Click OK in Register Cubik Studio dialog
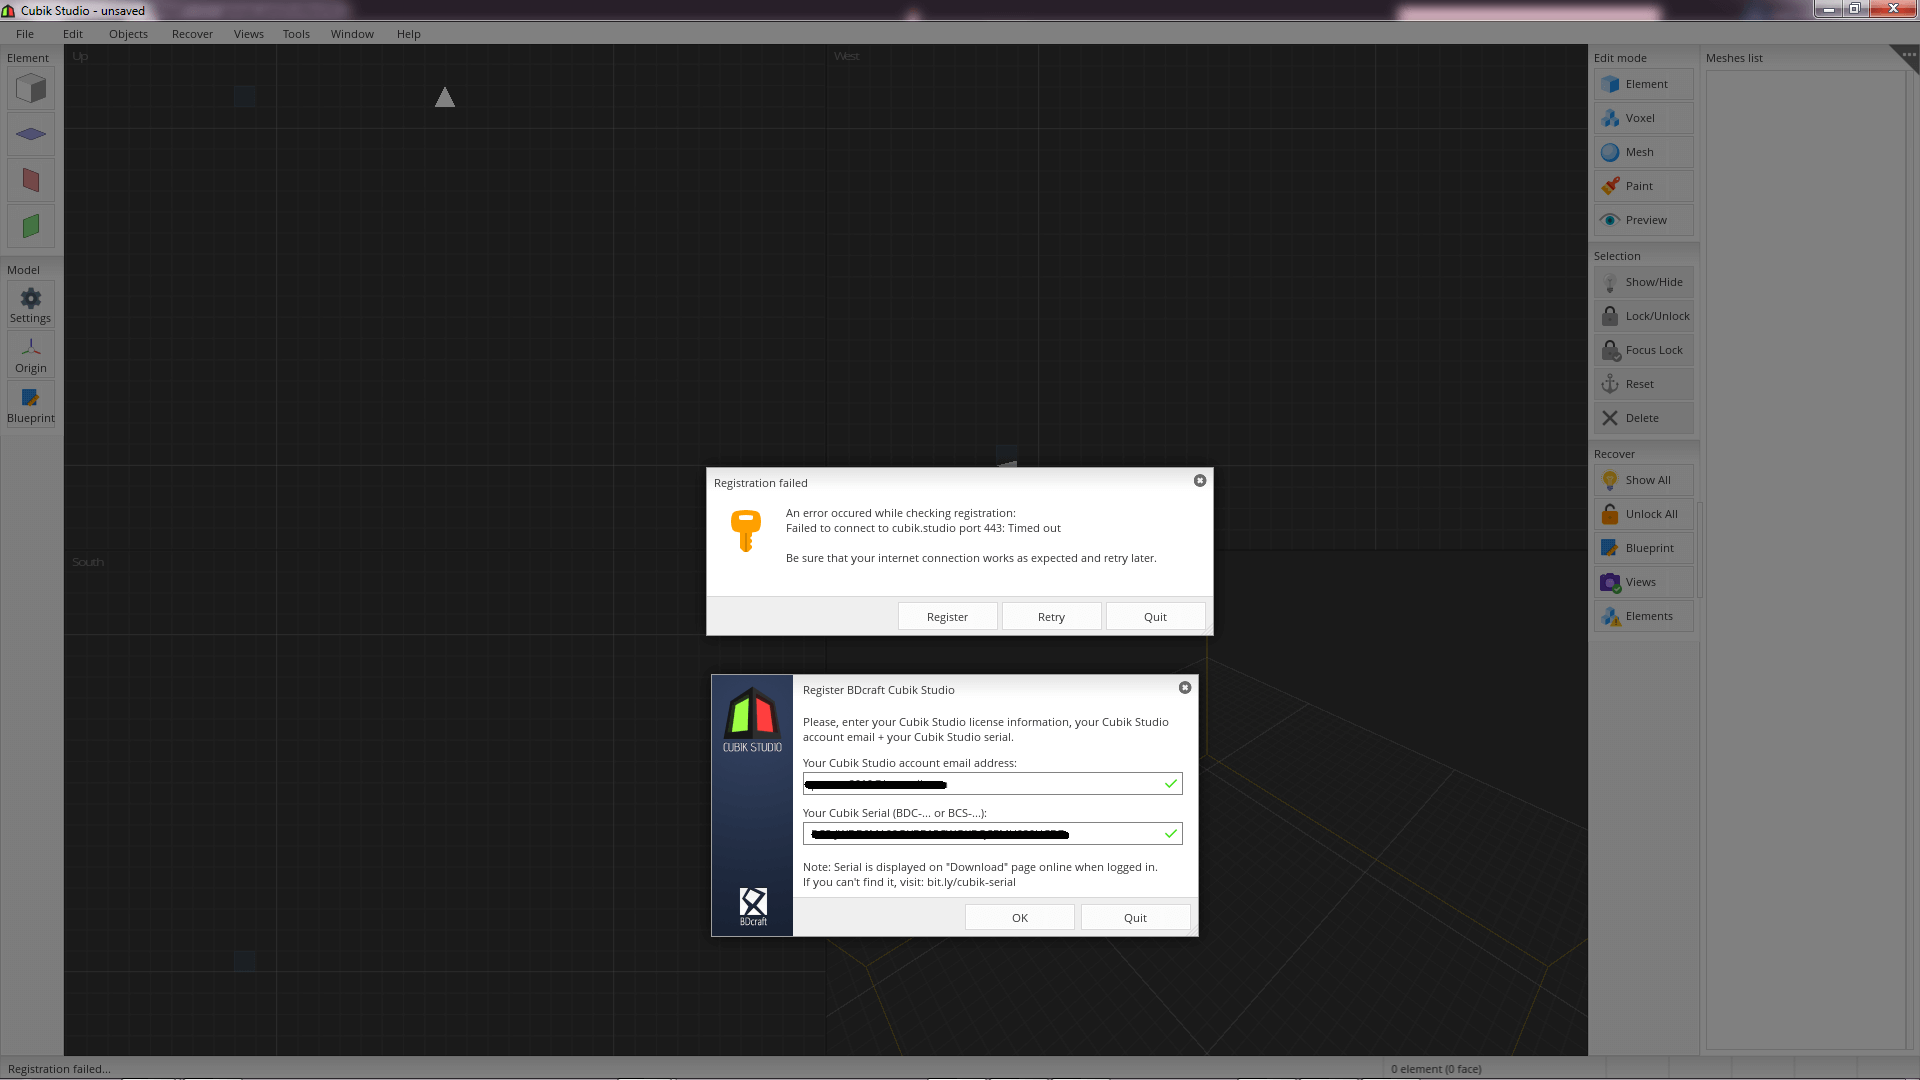This screenshot has width=1920, height=1080. (x=1020, y=918)
